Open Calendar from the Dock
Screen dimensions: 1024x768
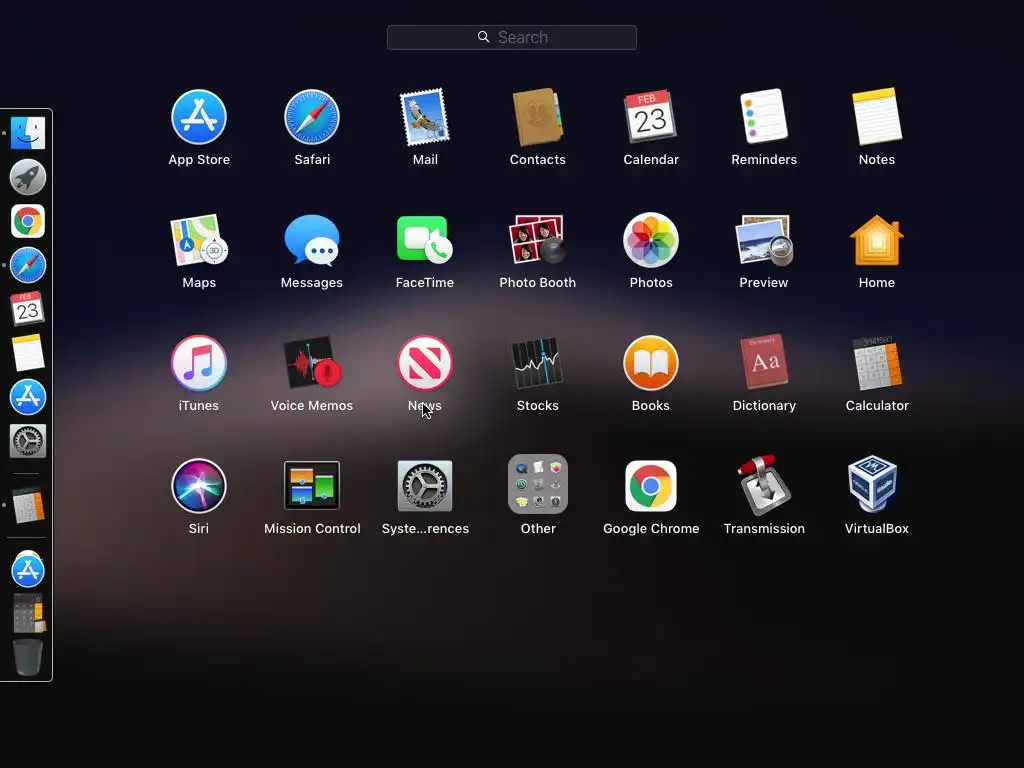click(x=27, y=309)
